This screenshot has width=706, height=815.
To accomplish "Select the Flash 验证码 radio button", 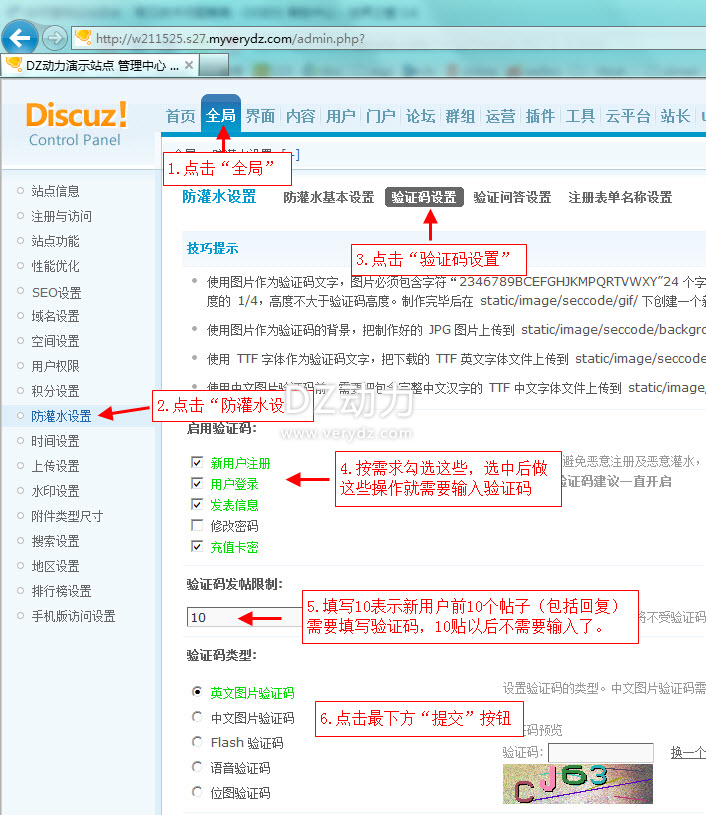I will point(197,742).
